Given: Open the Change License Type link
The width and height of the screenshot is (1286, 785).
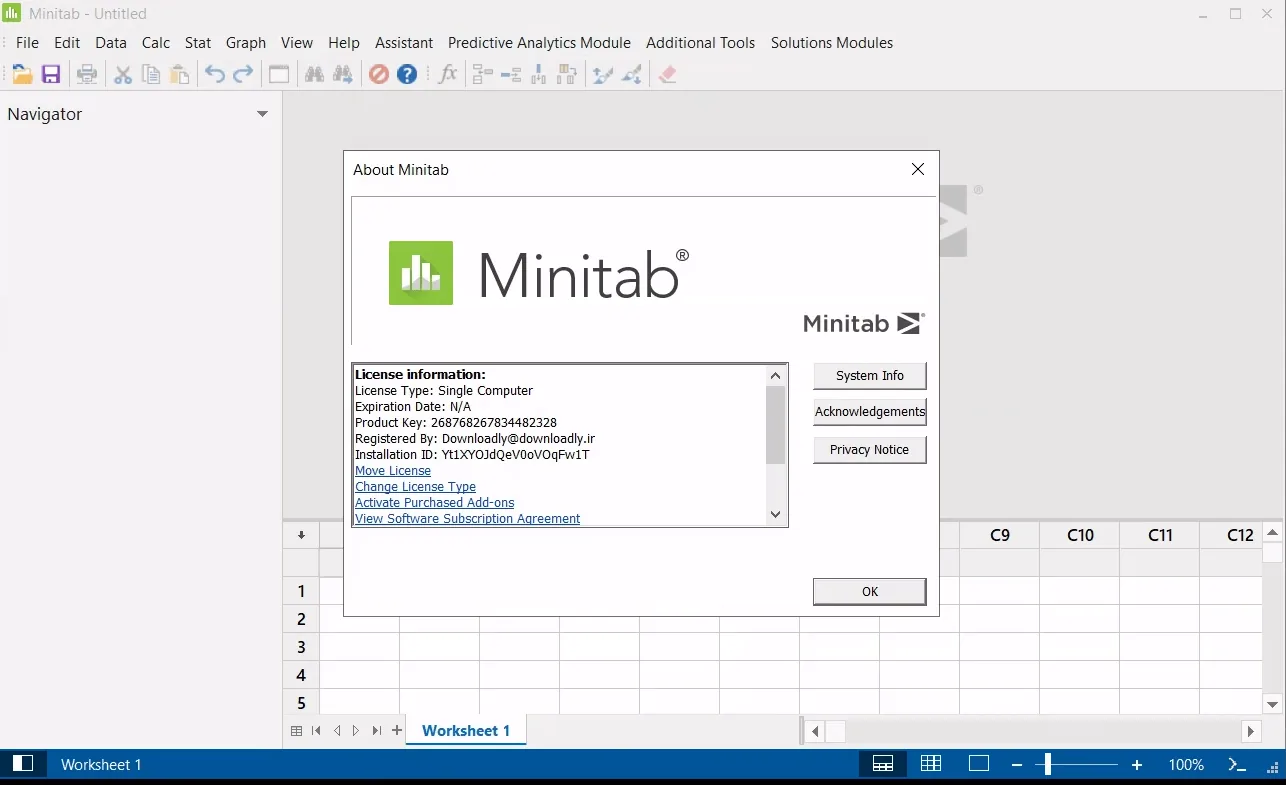Looking at the screenshot, I should coord(415,487).
